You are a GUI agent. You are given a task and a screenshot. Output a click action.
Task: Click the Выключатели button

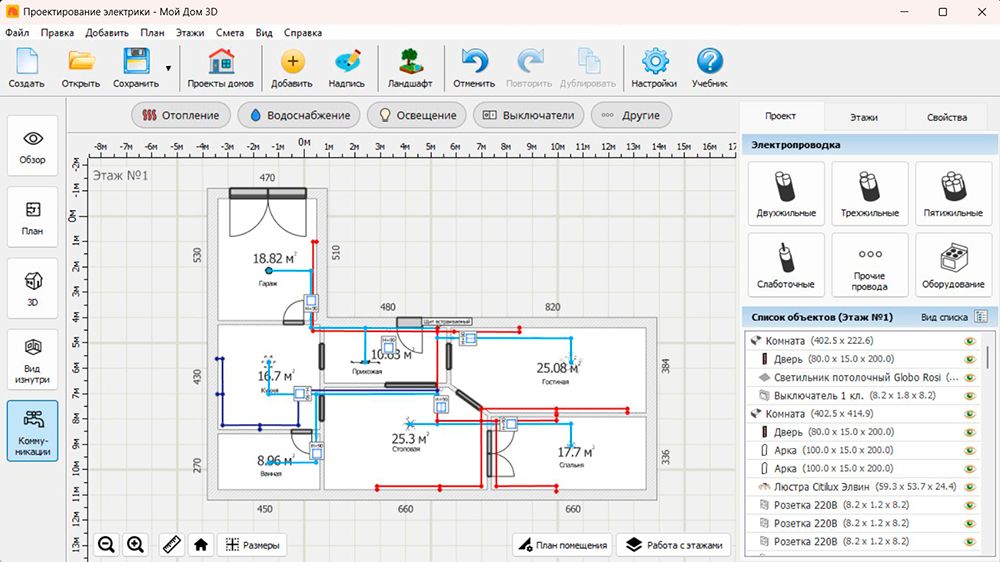coord(529,115)
